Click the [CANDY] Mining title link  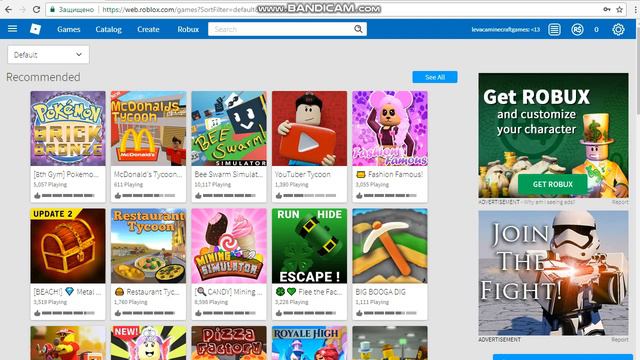[228, 292]
